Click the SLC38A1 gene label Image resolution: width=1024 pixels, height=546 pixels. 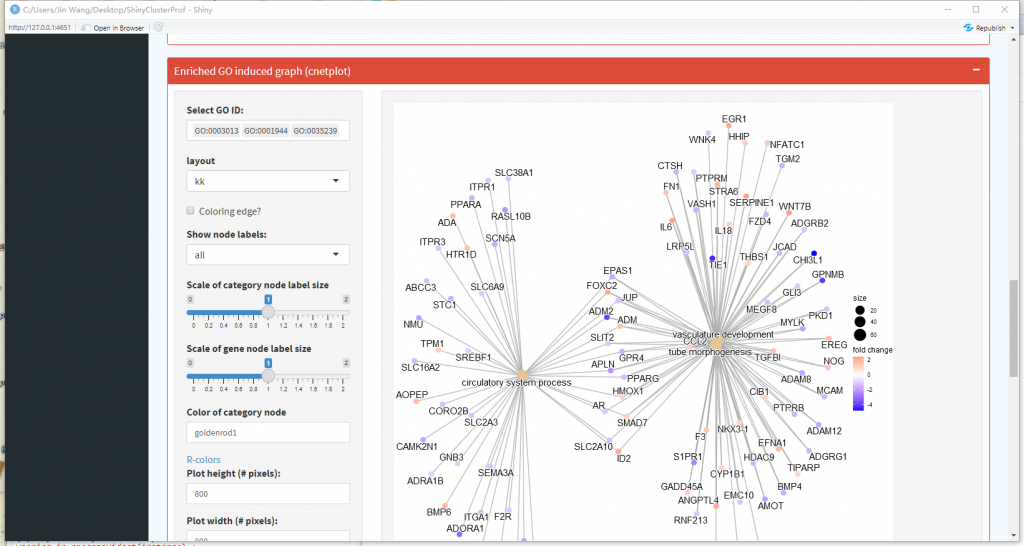[x=514, y=172]
